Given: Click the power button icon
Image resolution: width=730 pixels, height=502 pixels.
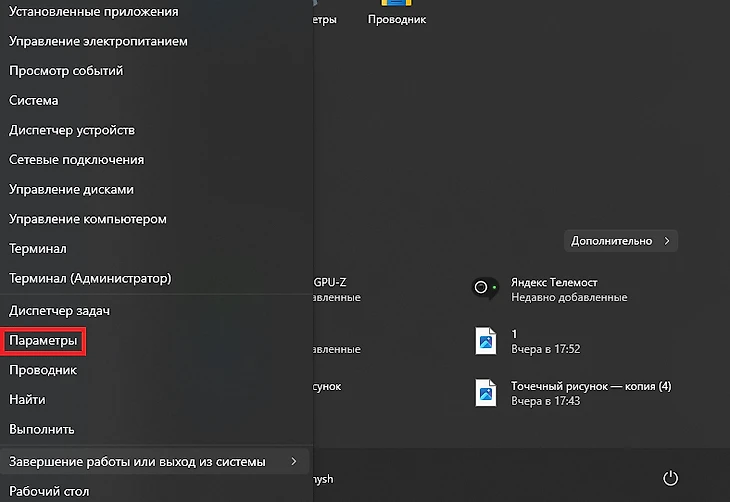Looking at the screenshot, I should coord(671,479).
